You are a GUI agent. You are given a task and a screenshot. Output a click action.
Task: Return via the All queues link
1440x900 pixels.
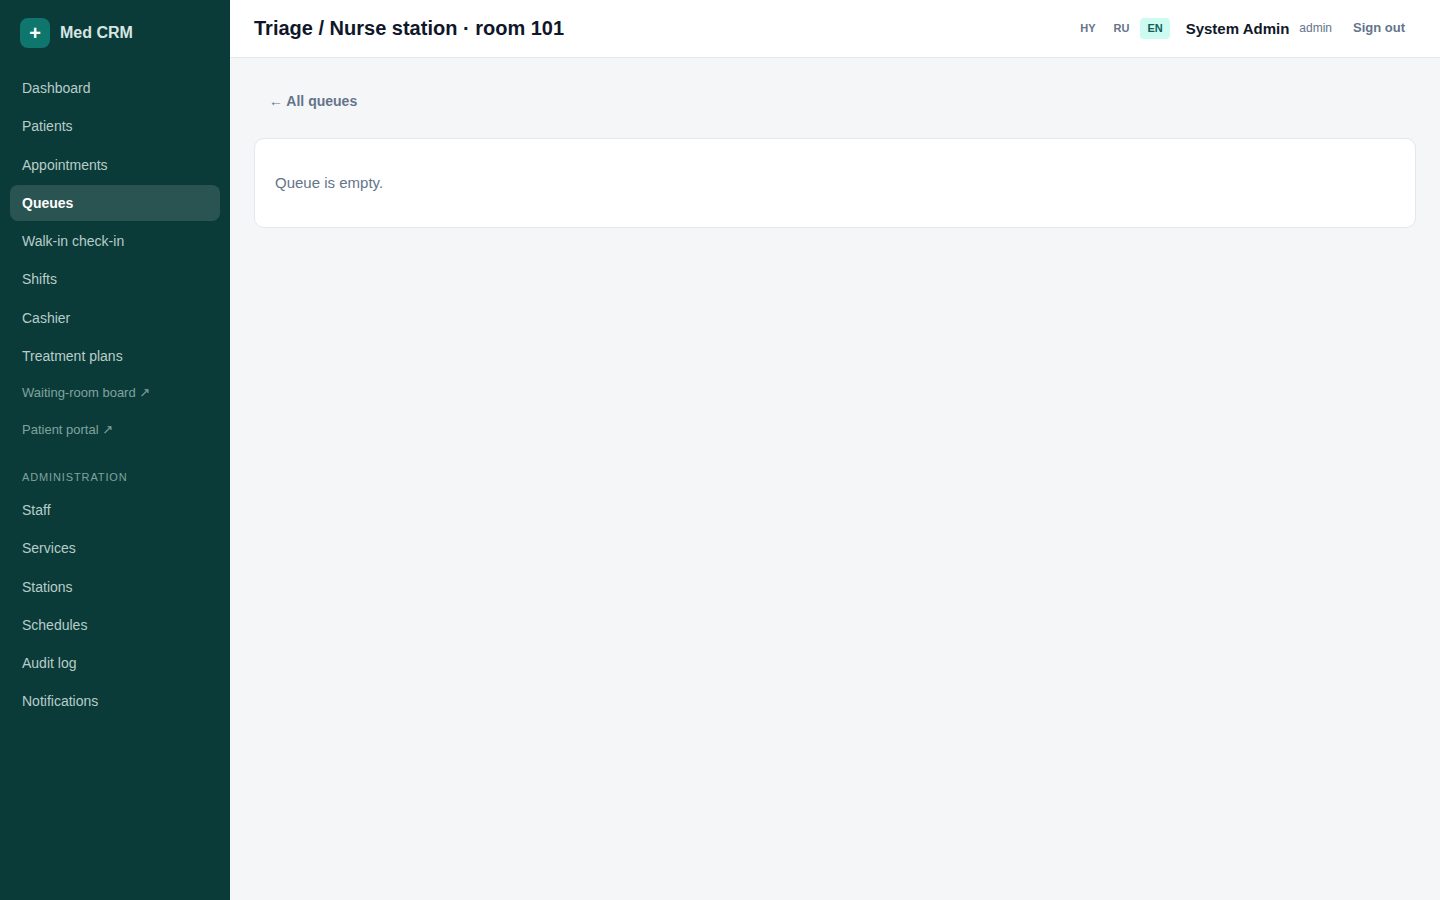(313, 101)
